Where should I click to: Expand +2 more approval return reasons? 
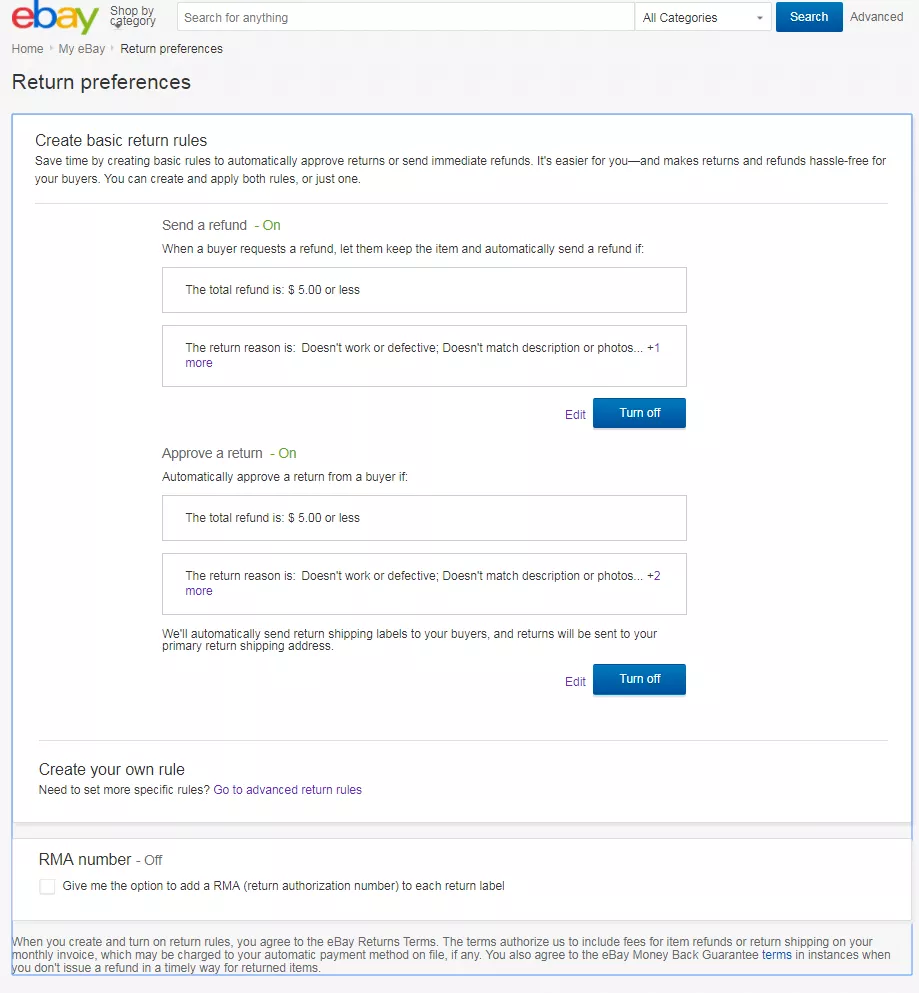click(198, 590)
